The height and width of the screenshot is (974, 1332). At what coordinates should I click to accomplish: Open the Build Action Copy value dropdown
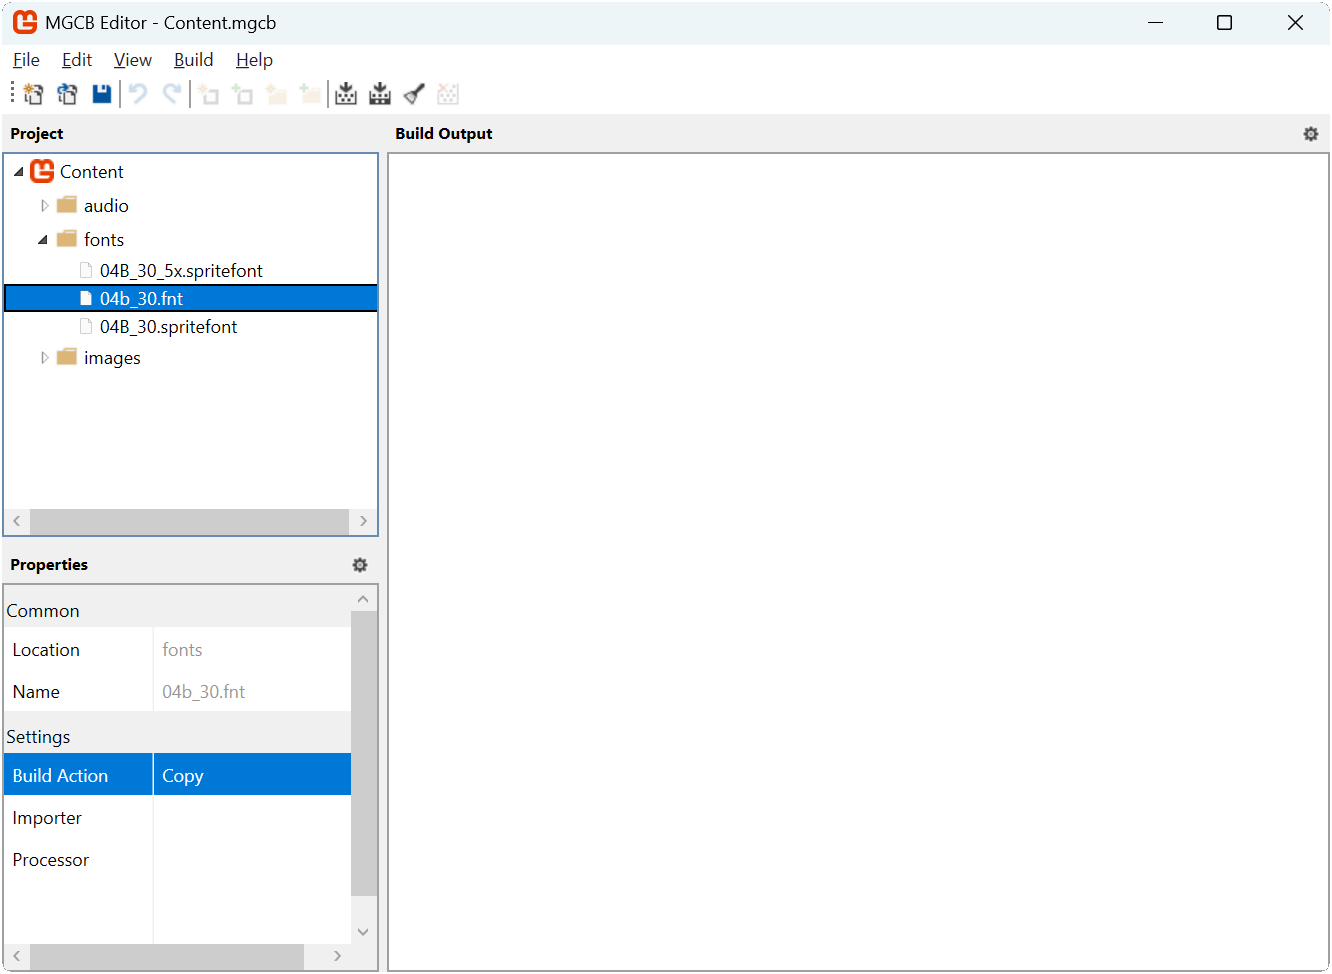tap(252, 775)
